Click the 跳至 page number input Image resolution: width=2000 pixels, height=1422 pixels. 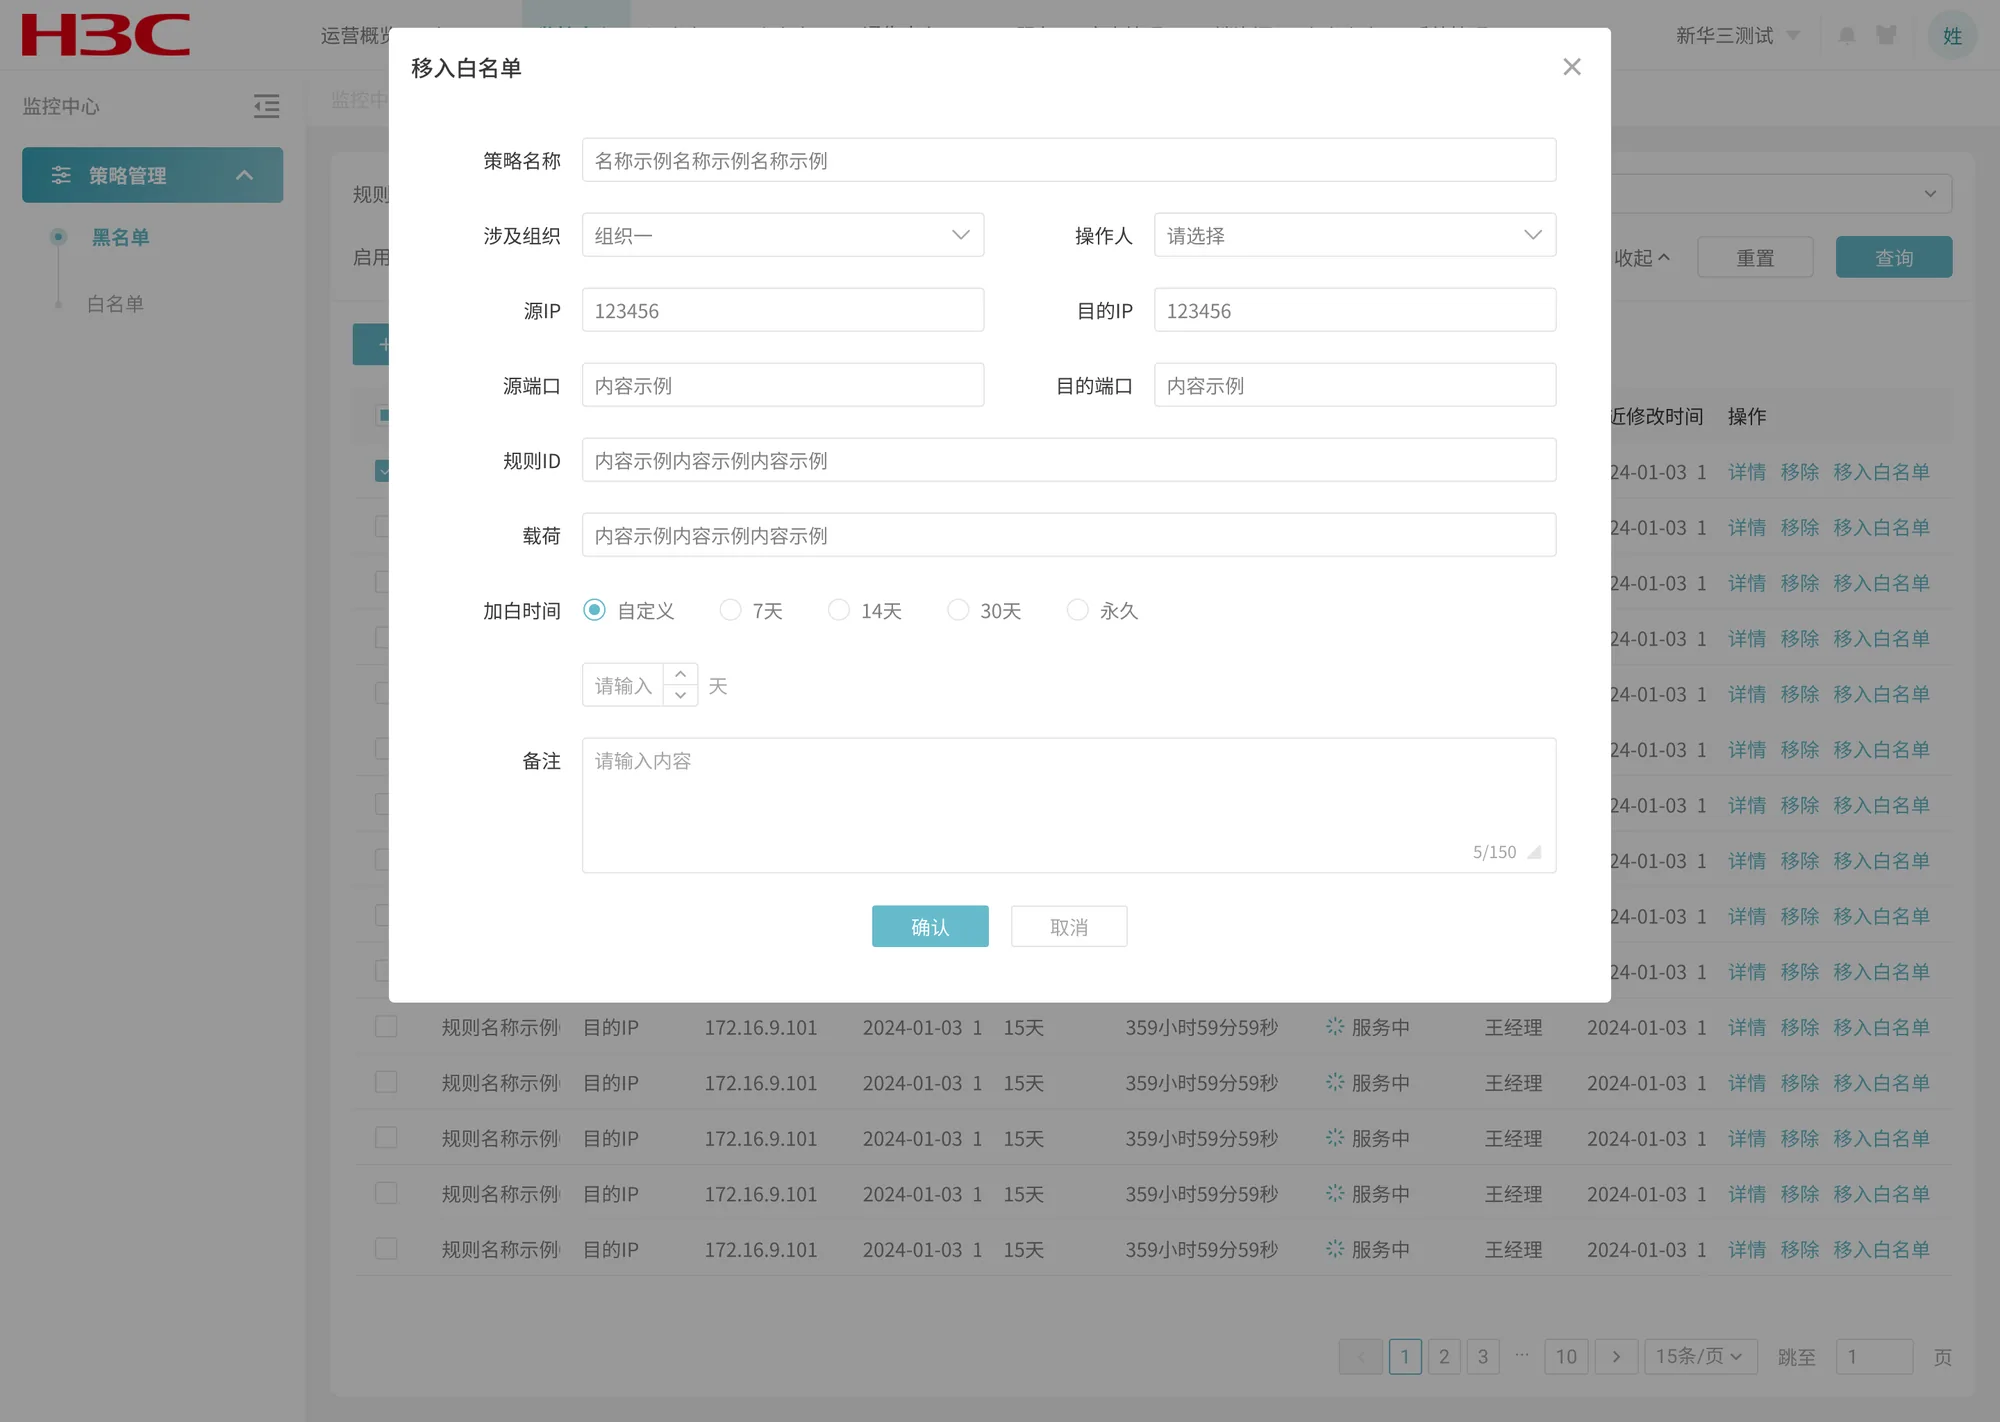1874,1356
